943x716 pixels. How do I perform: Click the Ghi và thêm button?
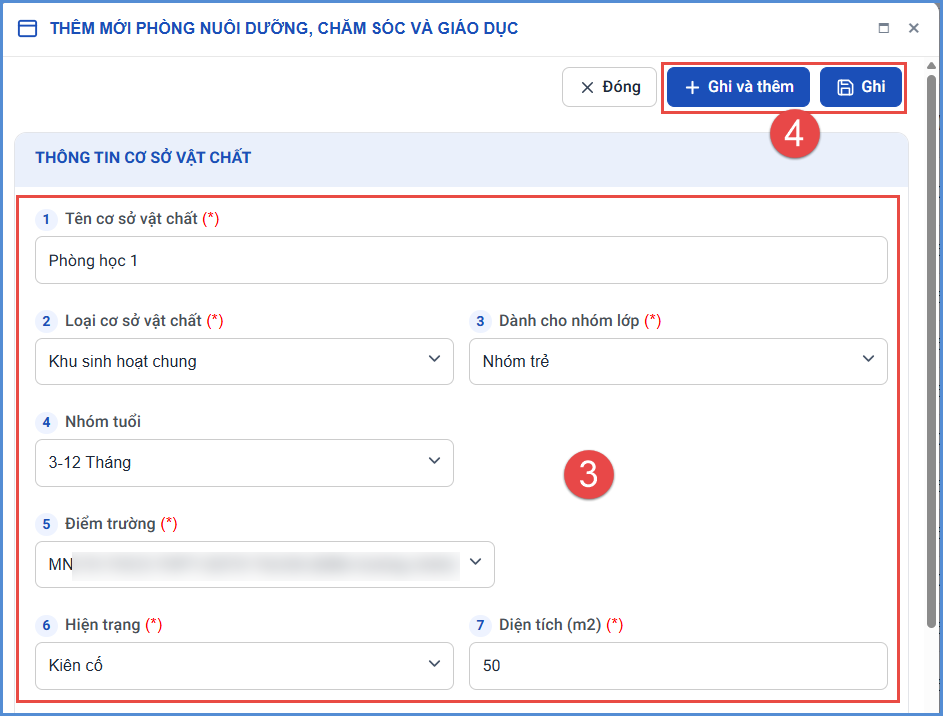[739, 87]
